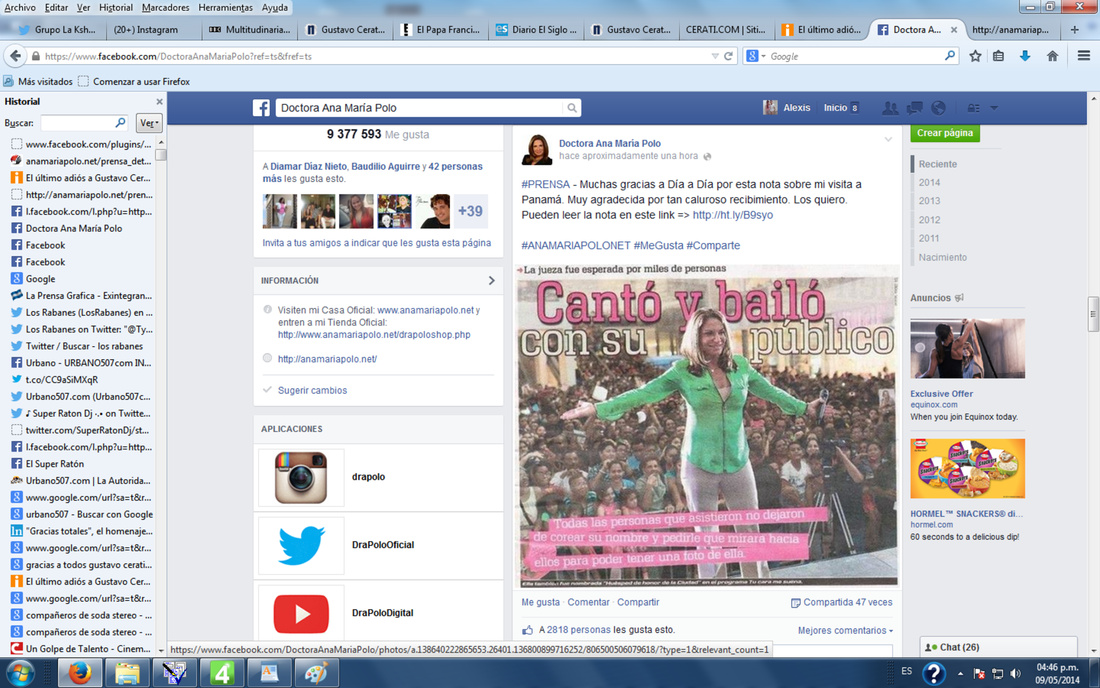Open Facebook friend requests icon
The height and width of the screenshot is (688, 1100).
(890, 108)
